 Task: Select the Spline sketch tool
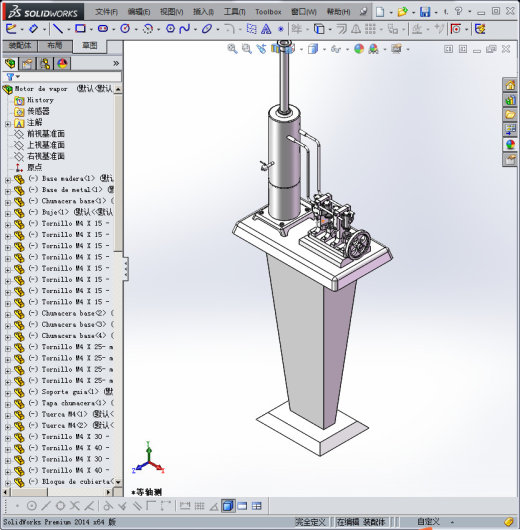tap(185, 29)
